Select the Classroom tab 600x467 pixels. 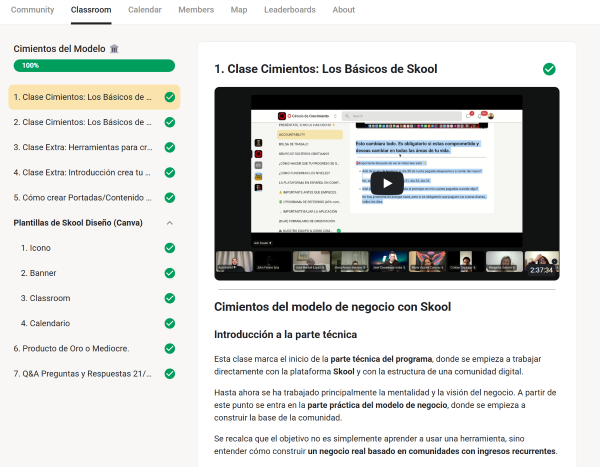click(91, 10)
